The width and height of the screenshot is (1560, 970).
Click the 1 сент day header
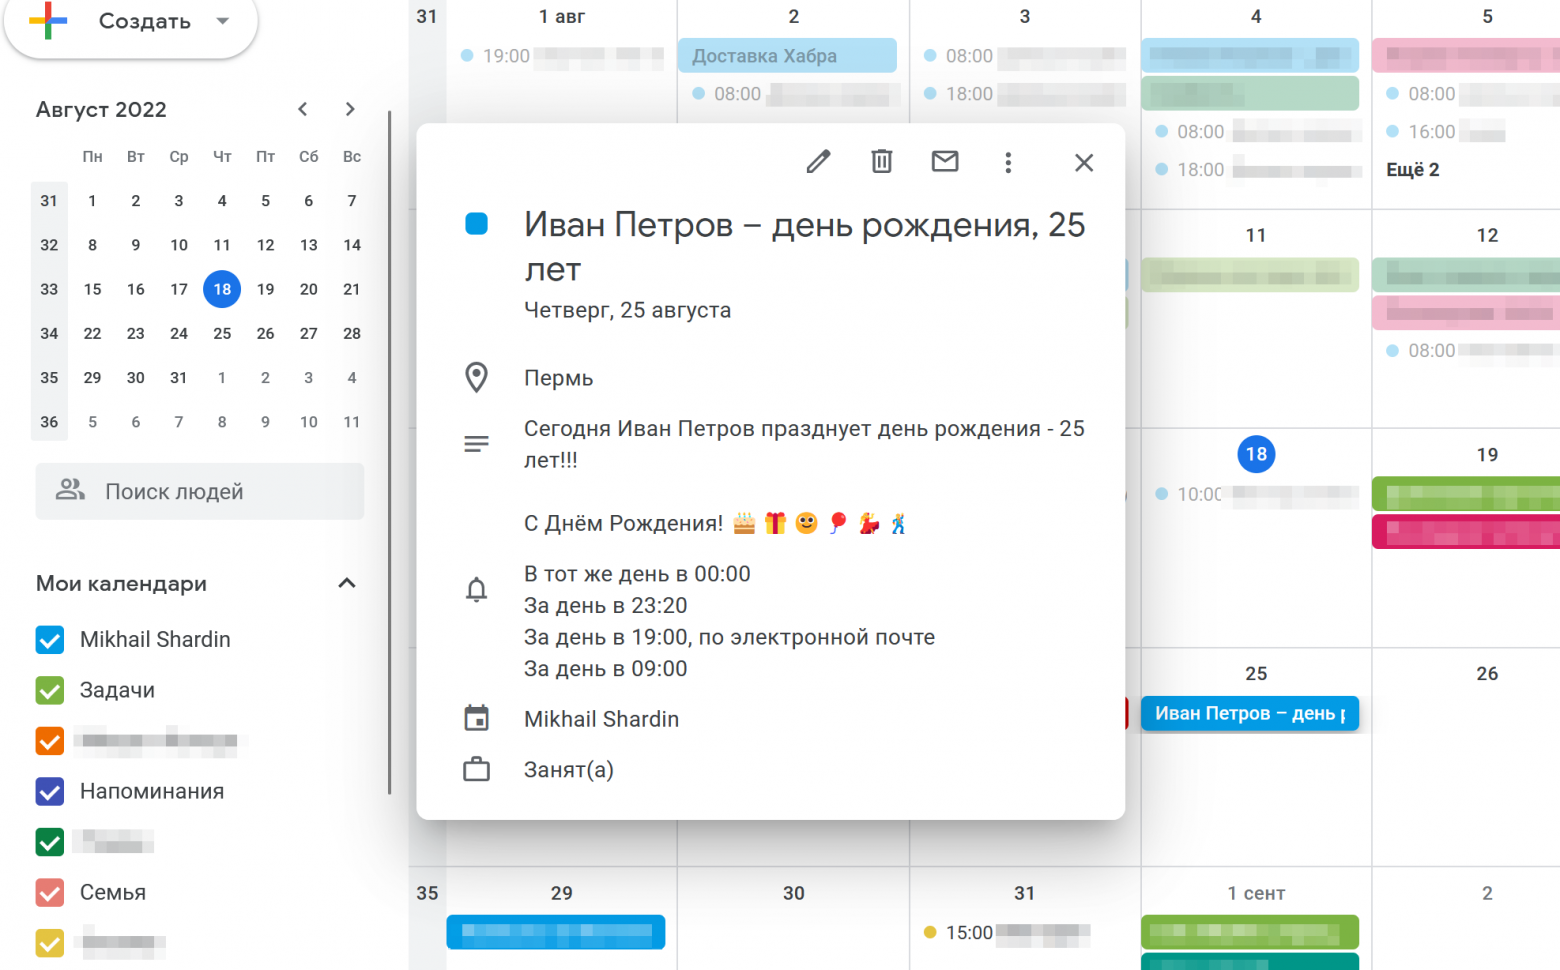coord(1256,893)
